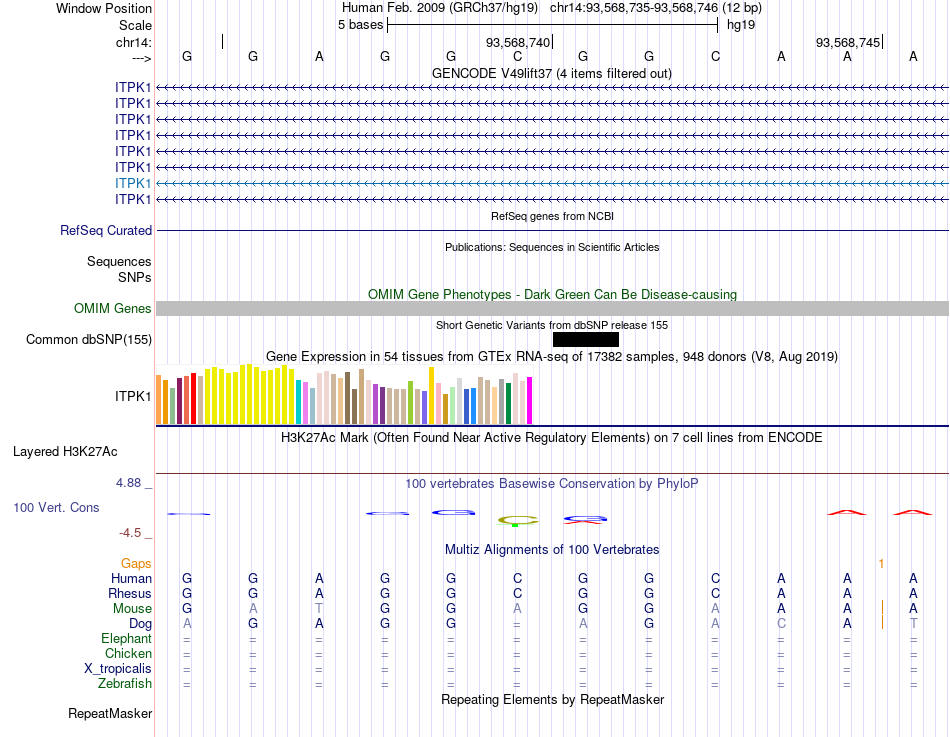Click the 100 Vert. Cons label
This screenshot has width=950, height=737.
(x=56, y=507)
